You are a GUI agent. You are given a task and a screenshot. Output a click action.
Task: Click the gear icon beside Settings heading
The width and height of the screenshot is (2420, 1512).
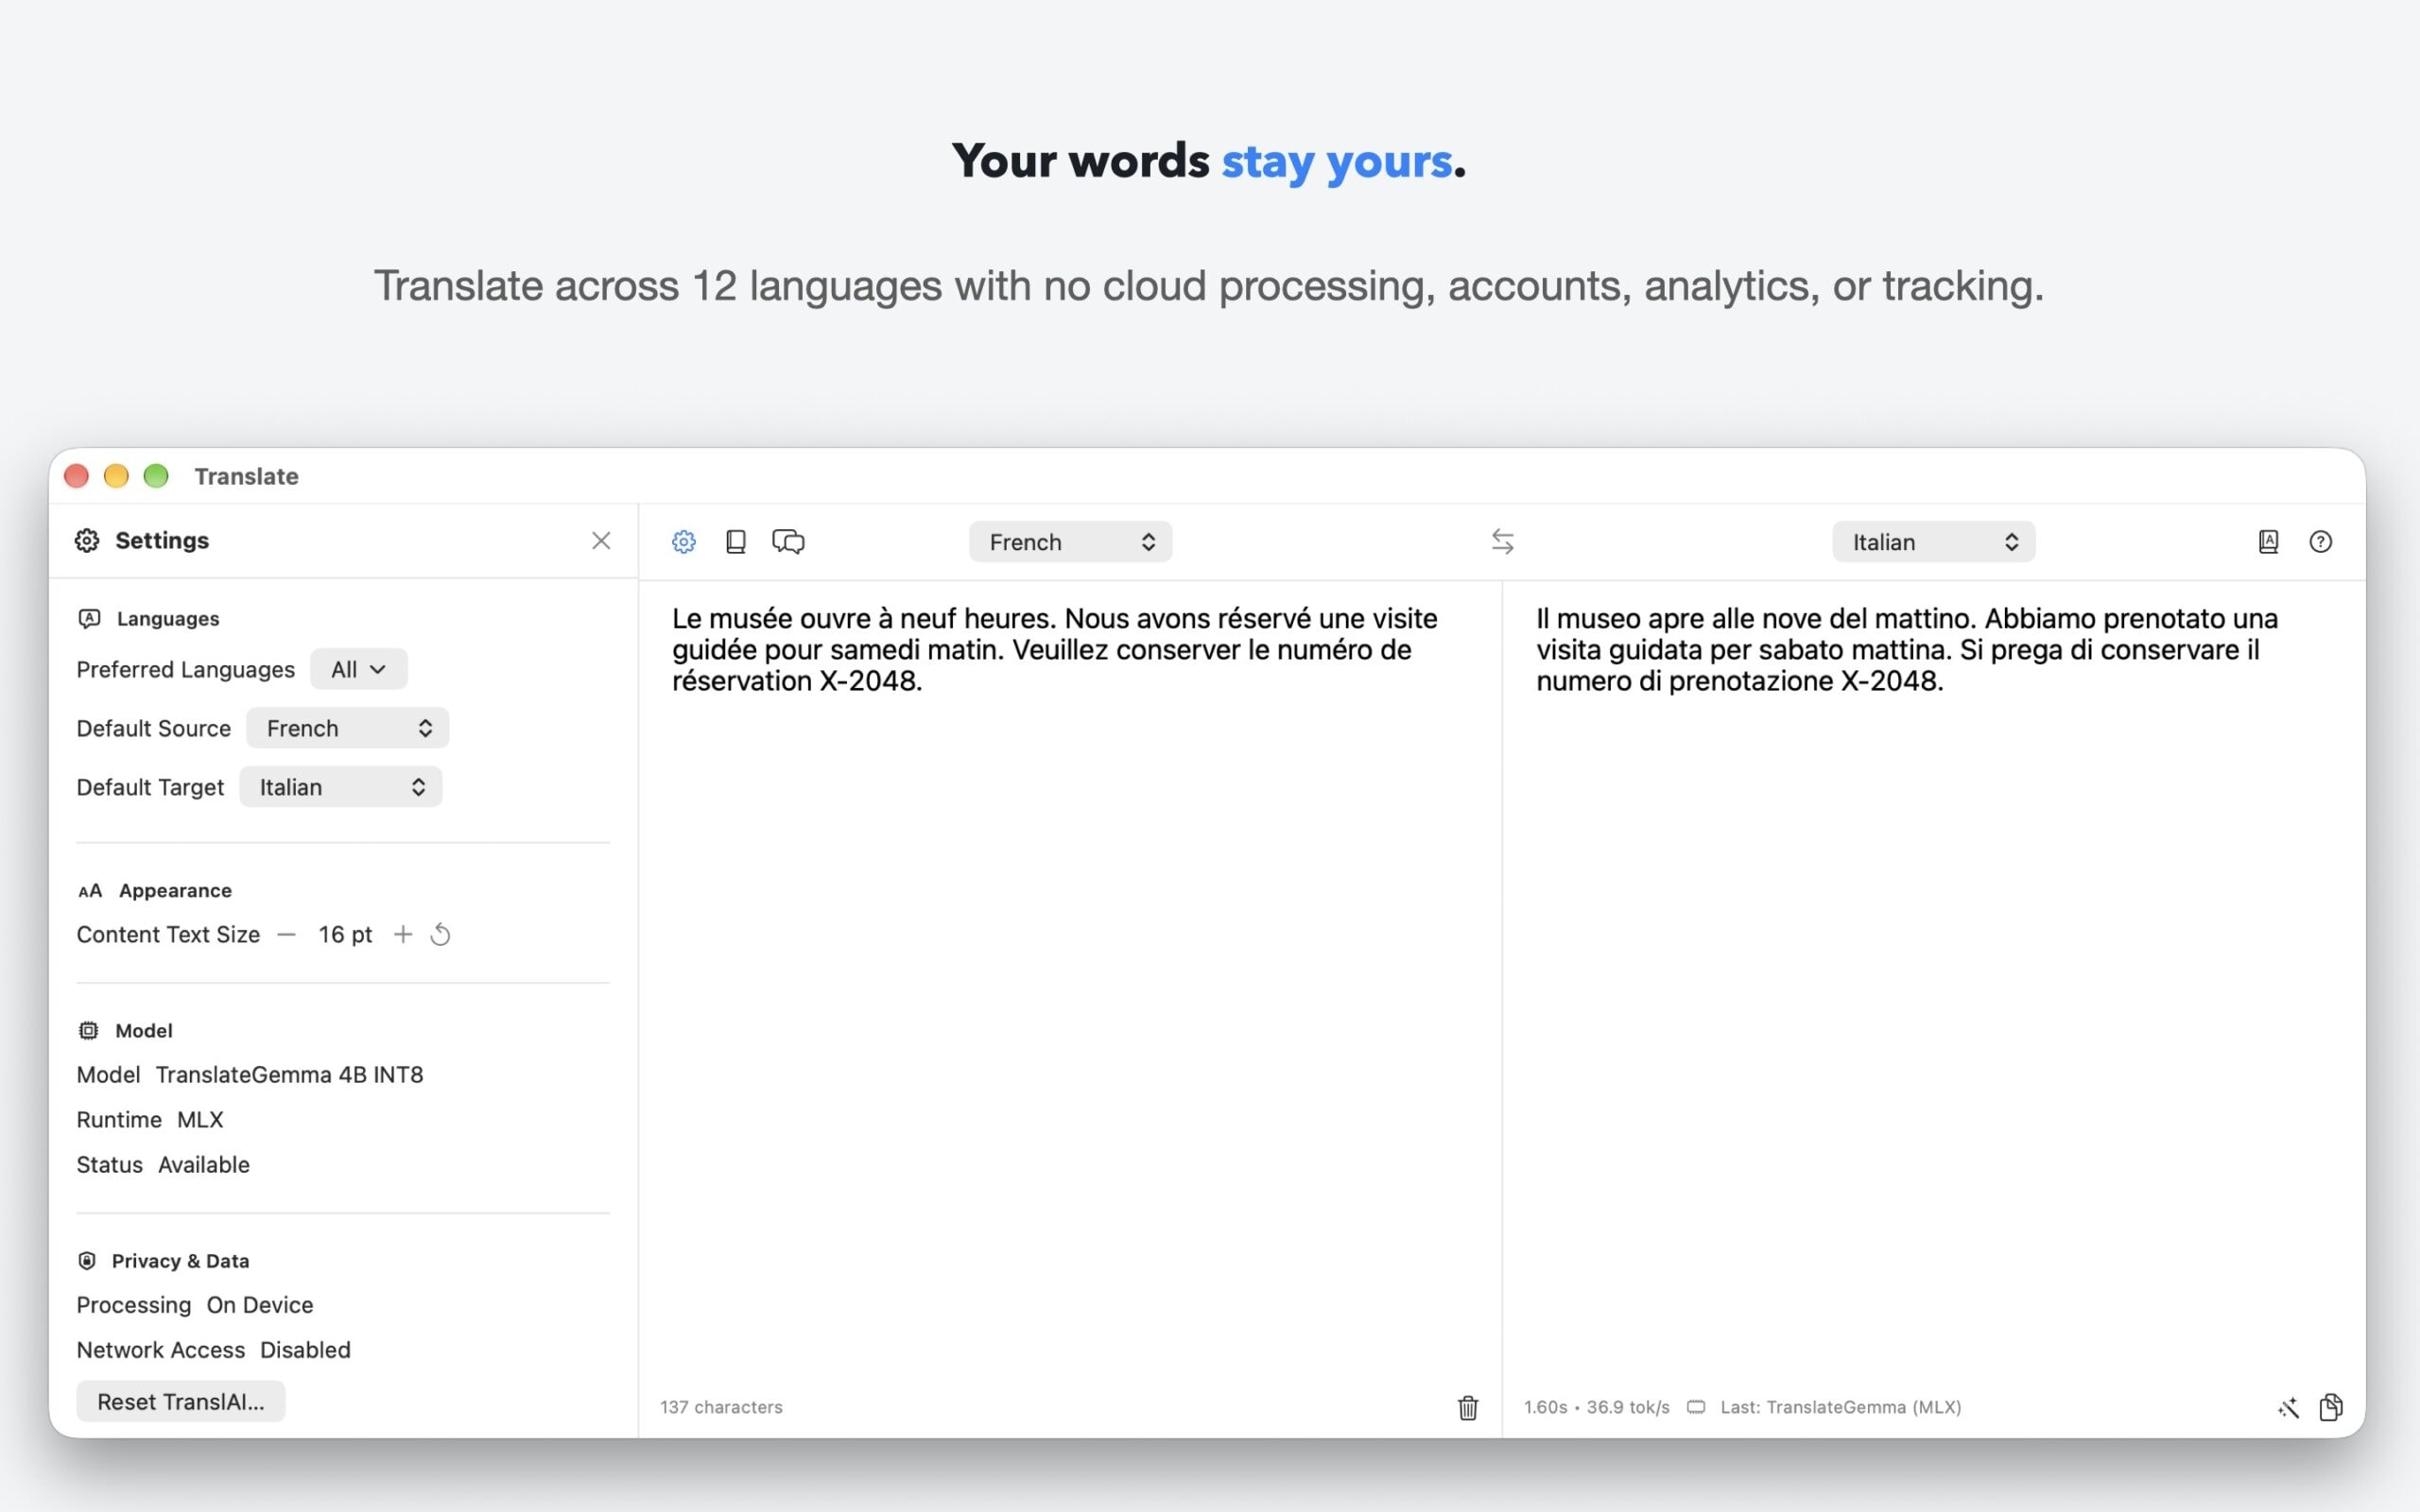(x=87, y=540)
